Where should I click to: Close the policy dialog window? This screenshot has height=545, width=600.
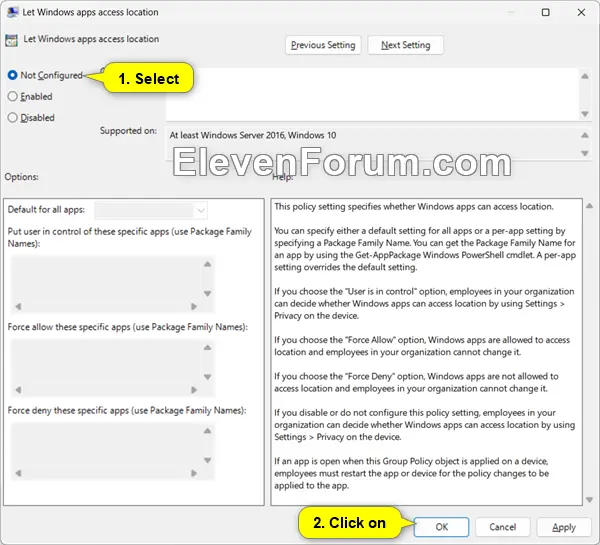[x=581, y=12]
